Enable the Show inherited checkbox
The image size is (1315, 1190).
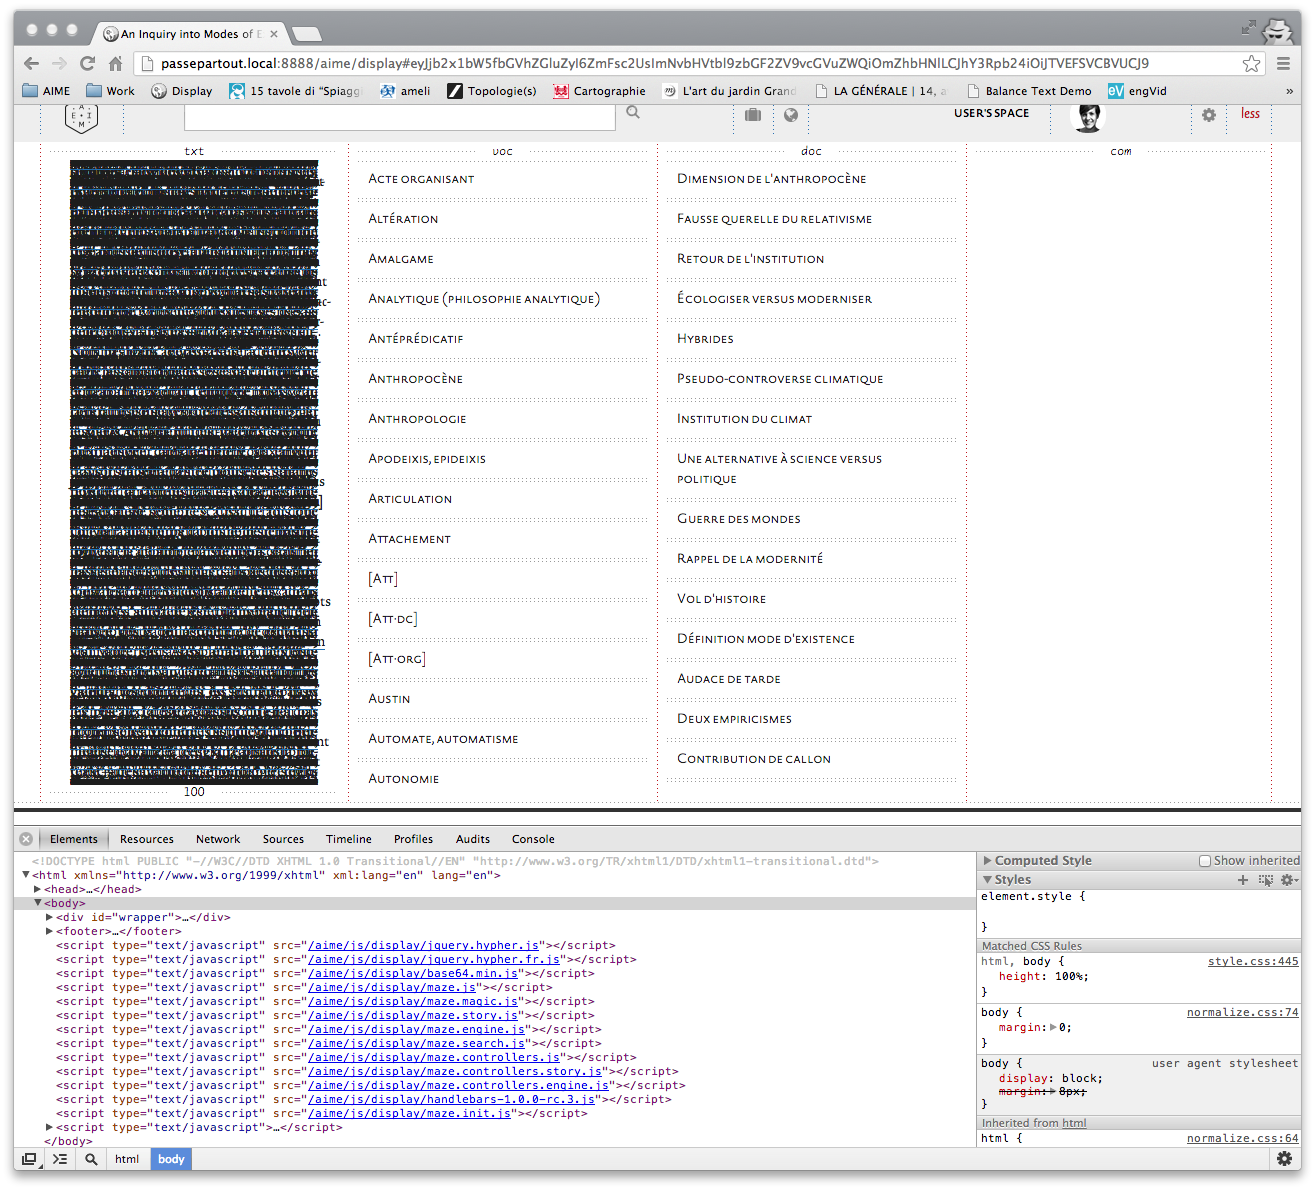[1205, 861]
